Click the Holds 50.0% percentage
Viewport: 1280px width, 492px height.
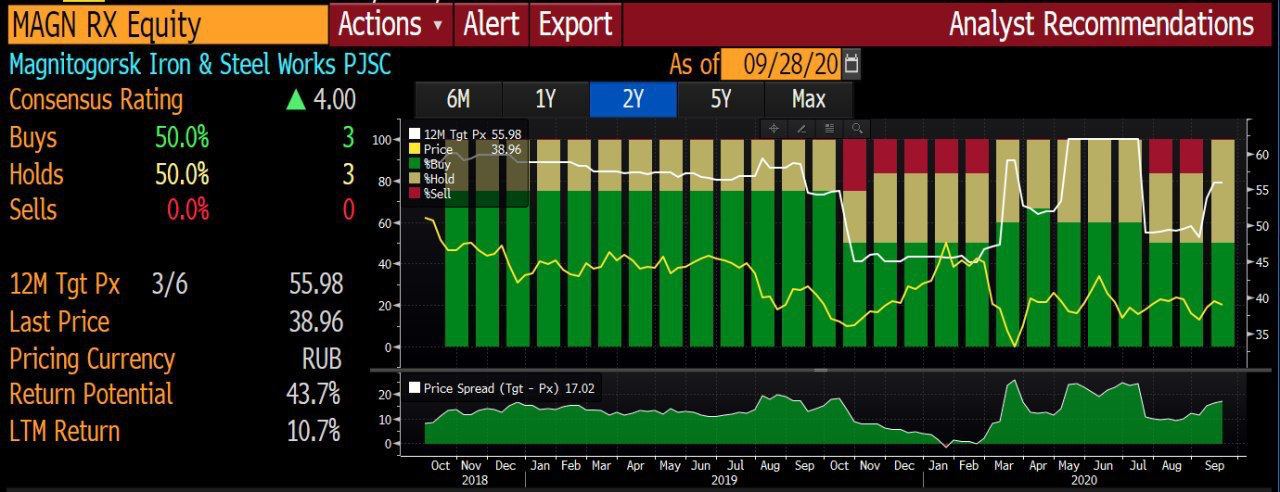(x=182, y=174)
